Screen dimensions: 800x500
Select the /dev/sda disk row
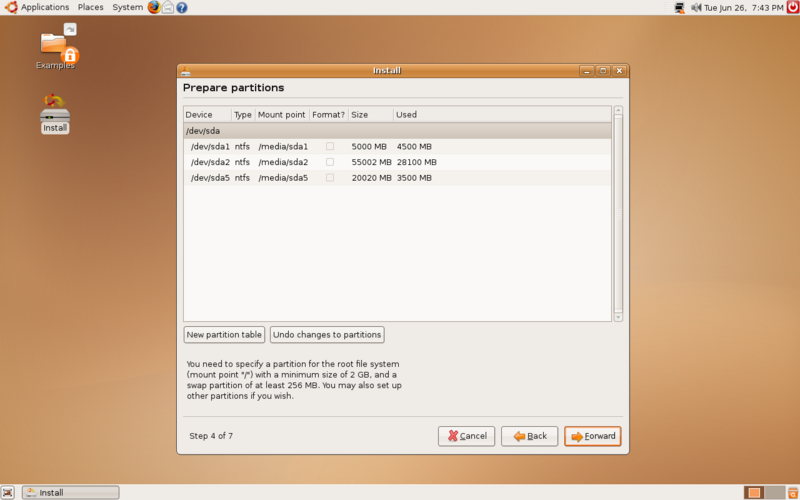point(397,131)
